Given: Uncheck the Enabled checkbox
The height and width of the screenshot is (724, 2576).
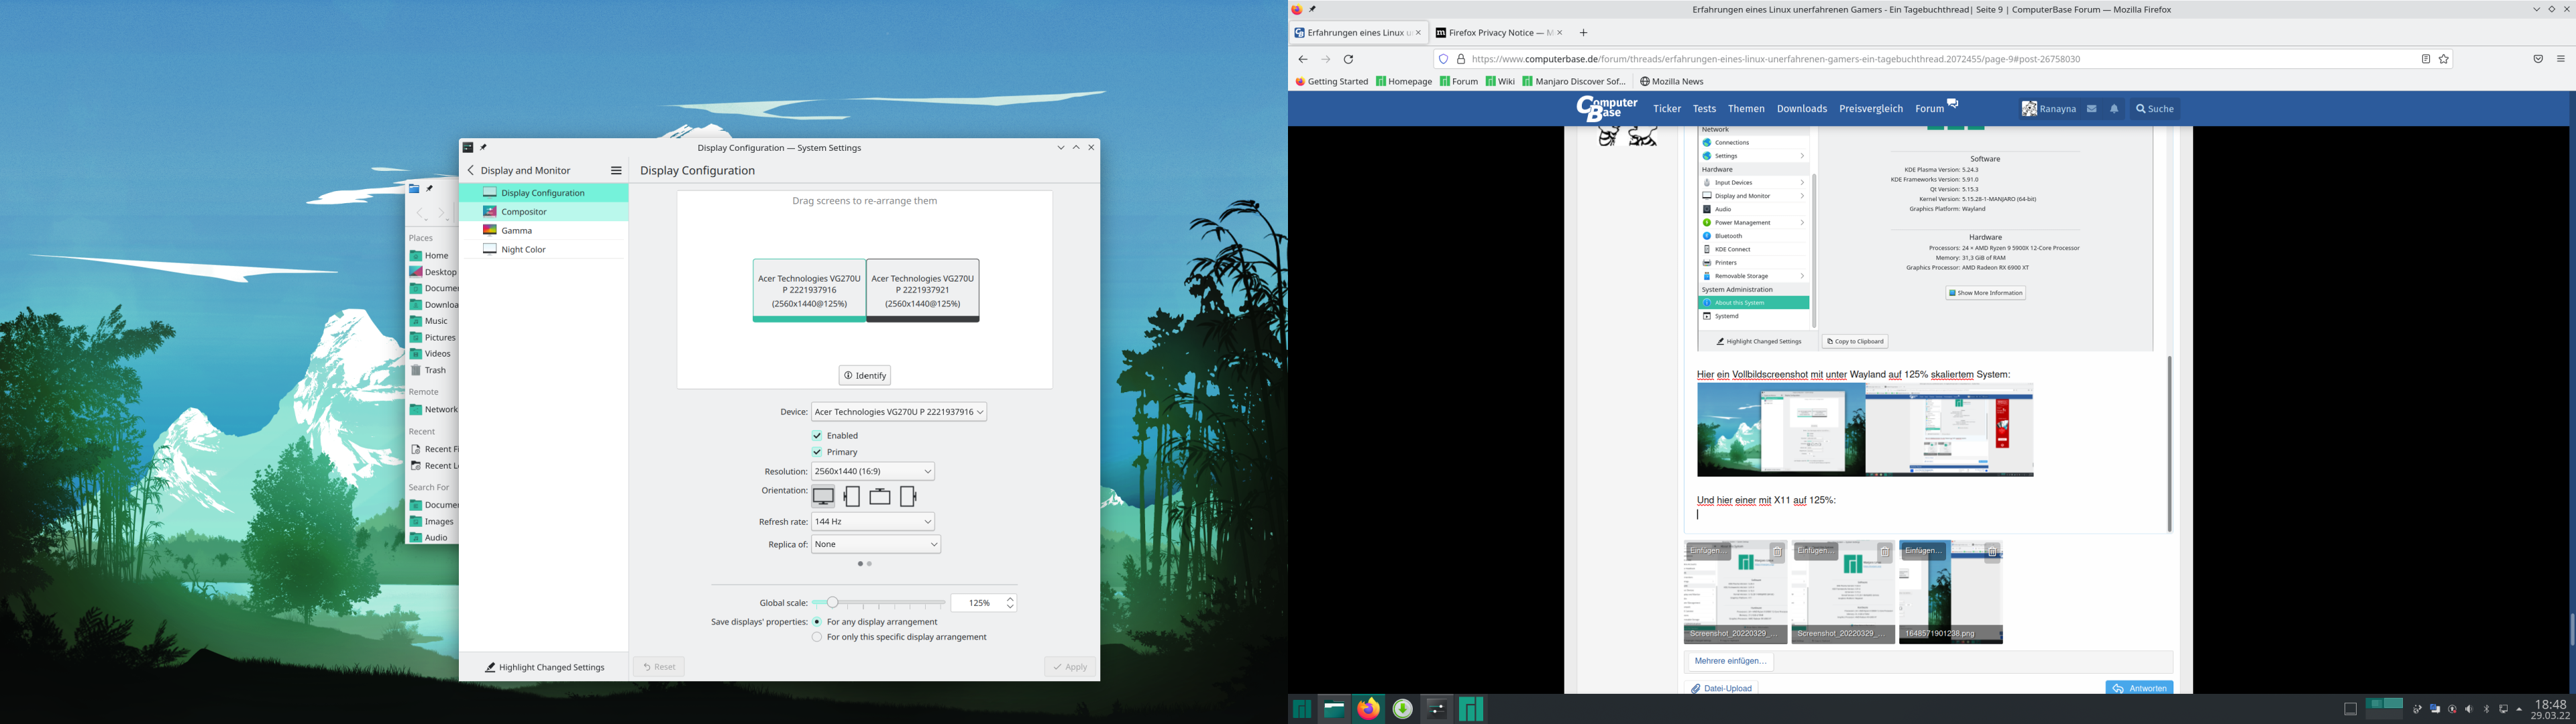Looking at the screenshot, I should click(817, 436).
